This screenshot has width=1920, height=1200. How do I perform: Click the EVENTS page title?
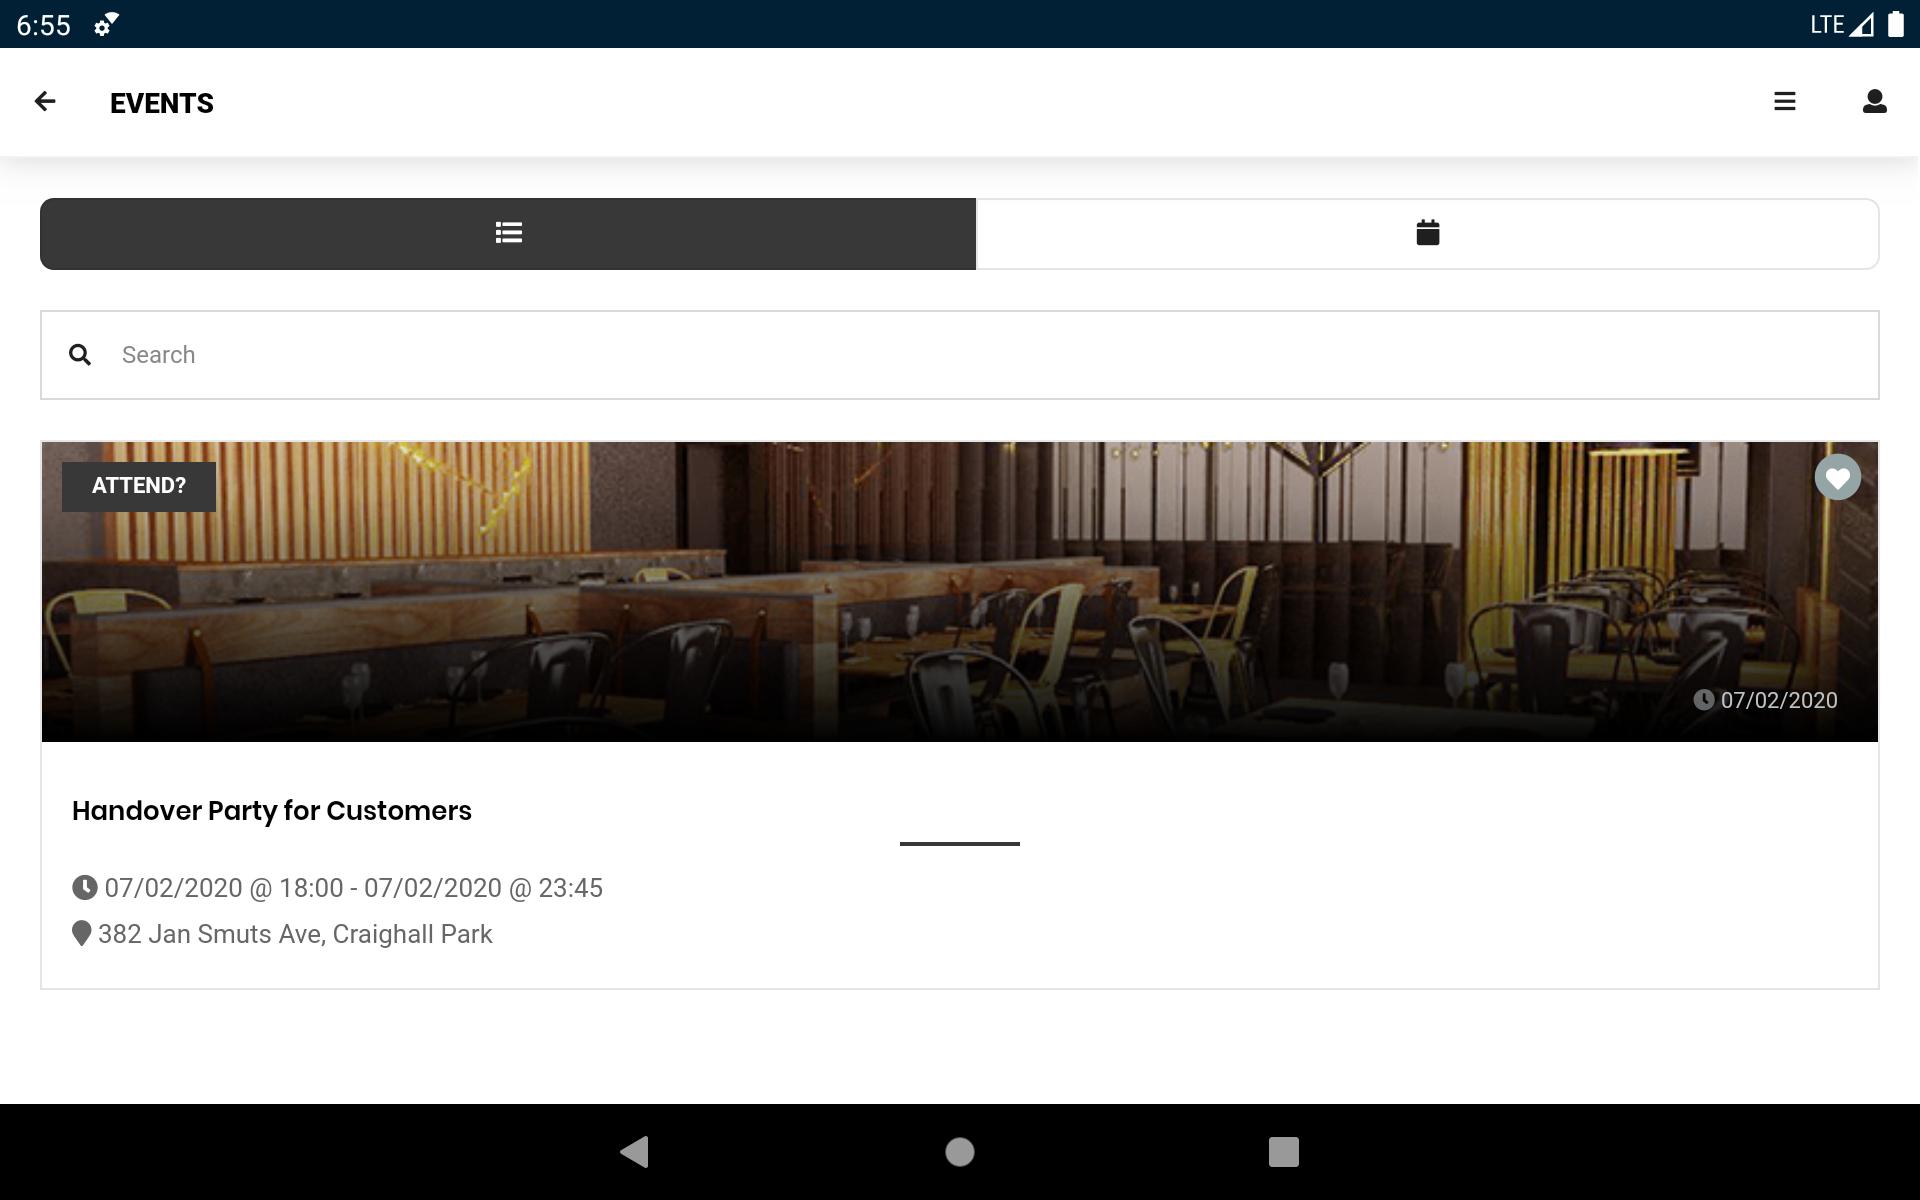(162, 103)
